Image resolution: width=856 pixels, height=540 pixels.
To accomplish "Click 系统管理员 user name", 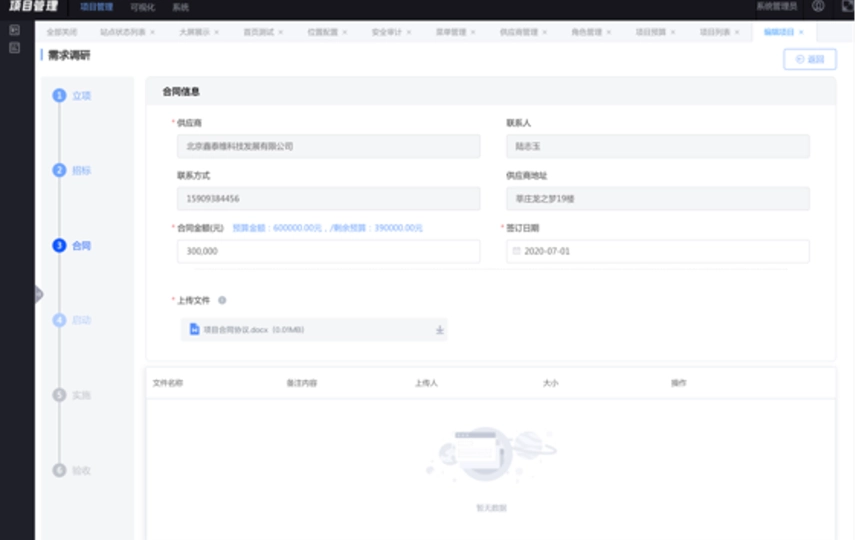I will [x=777, y=7].
